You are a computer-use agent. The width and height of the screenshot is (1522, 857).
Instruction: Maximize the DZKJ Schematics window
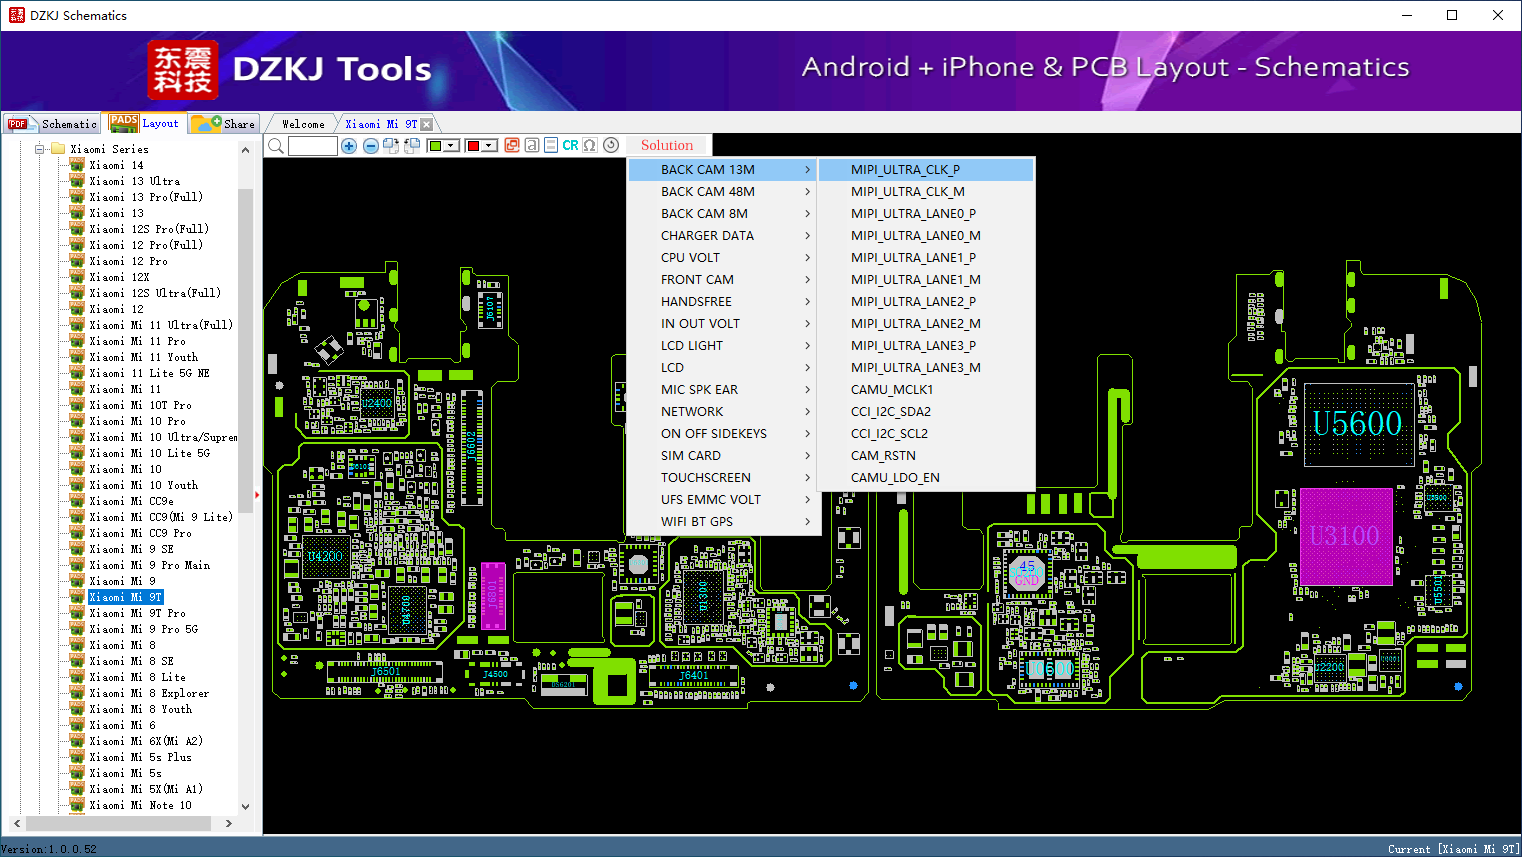coord(1452,15)
